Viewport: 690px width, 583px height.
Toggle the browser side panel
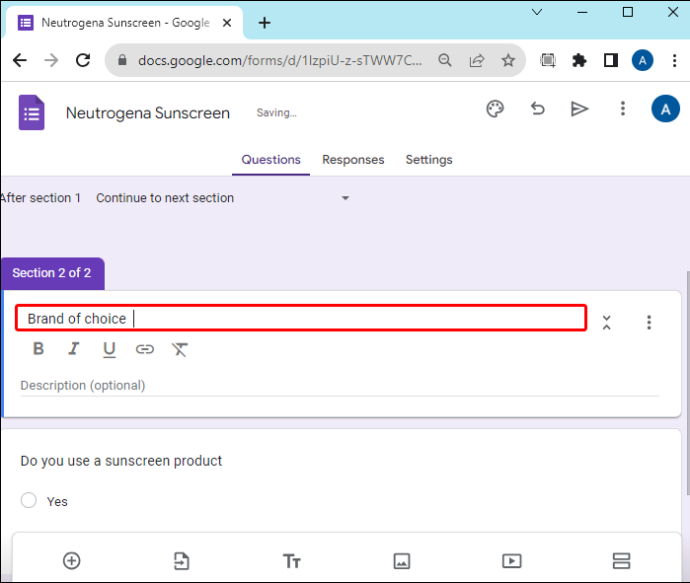[x=611, y=60]
